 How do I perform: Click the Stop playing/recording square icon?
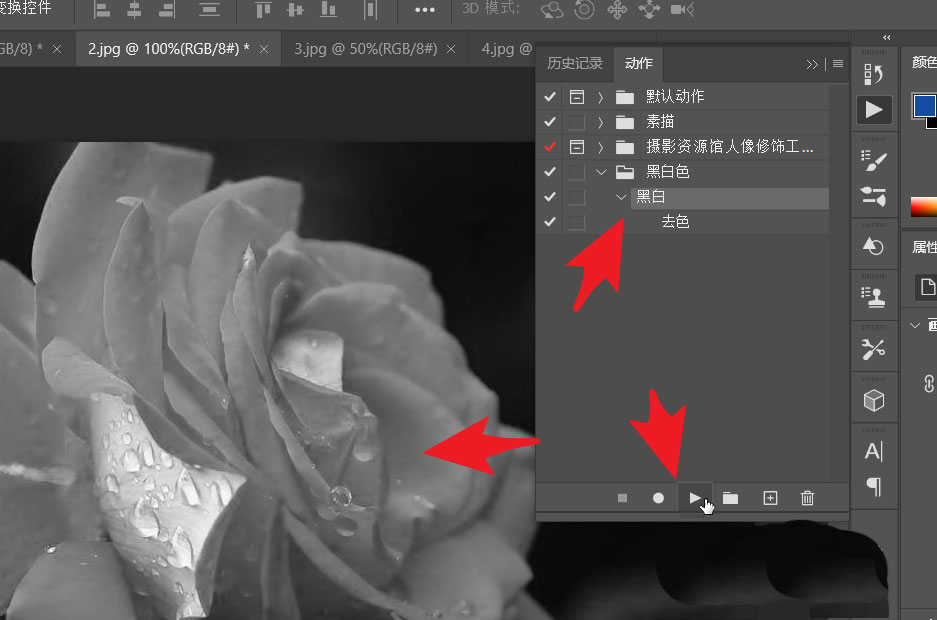[622, 497]
